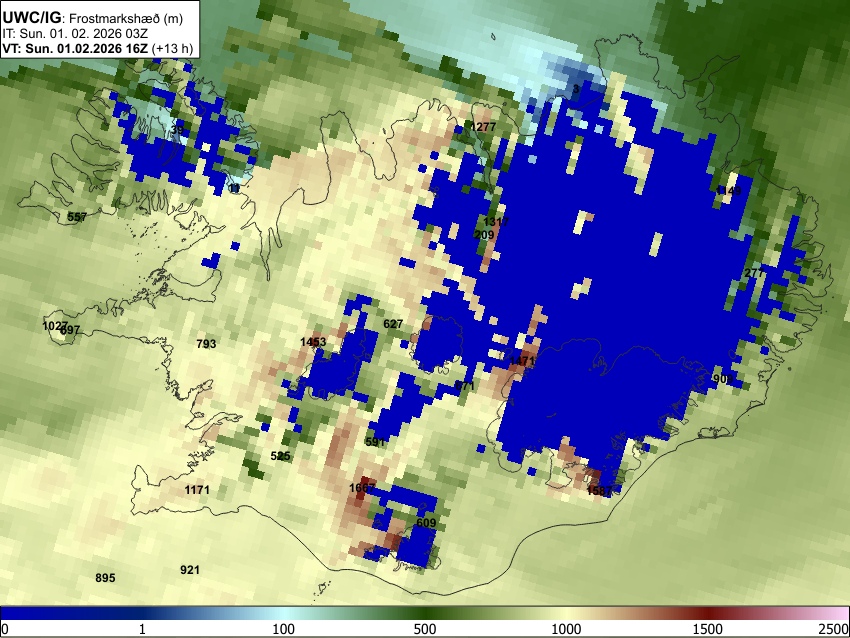Click the dark green section of the color scale
The height and width of the screenshot is (638, 850).
coord(425,613)
